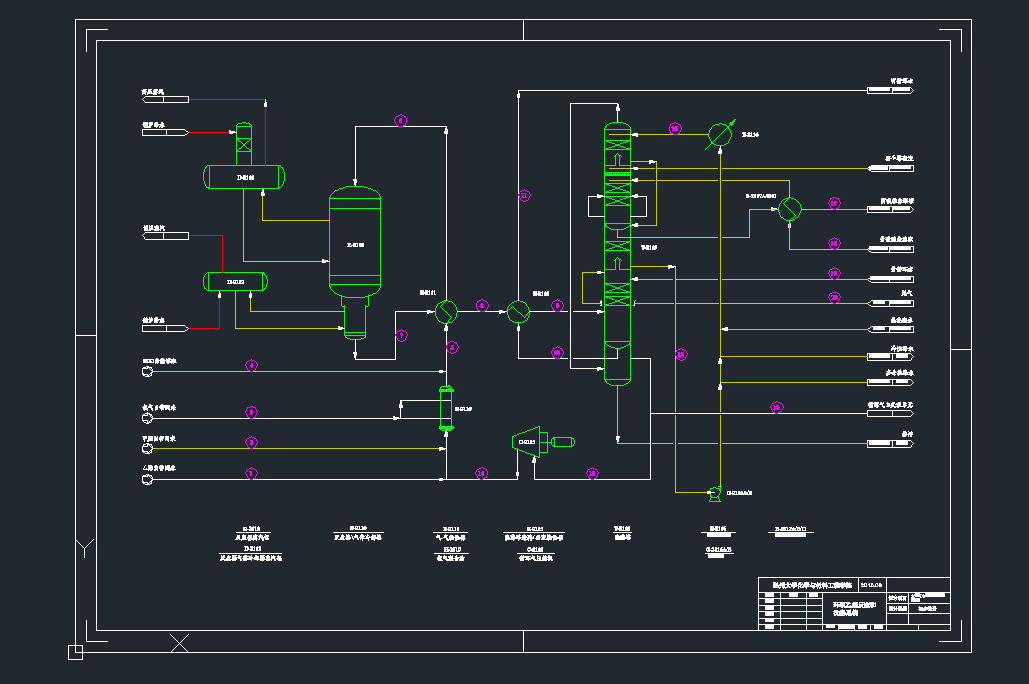Select the packed section atop the upper drum
The height and width of the screenshot is (684, 1029).
243,145
